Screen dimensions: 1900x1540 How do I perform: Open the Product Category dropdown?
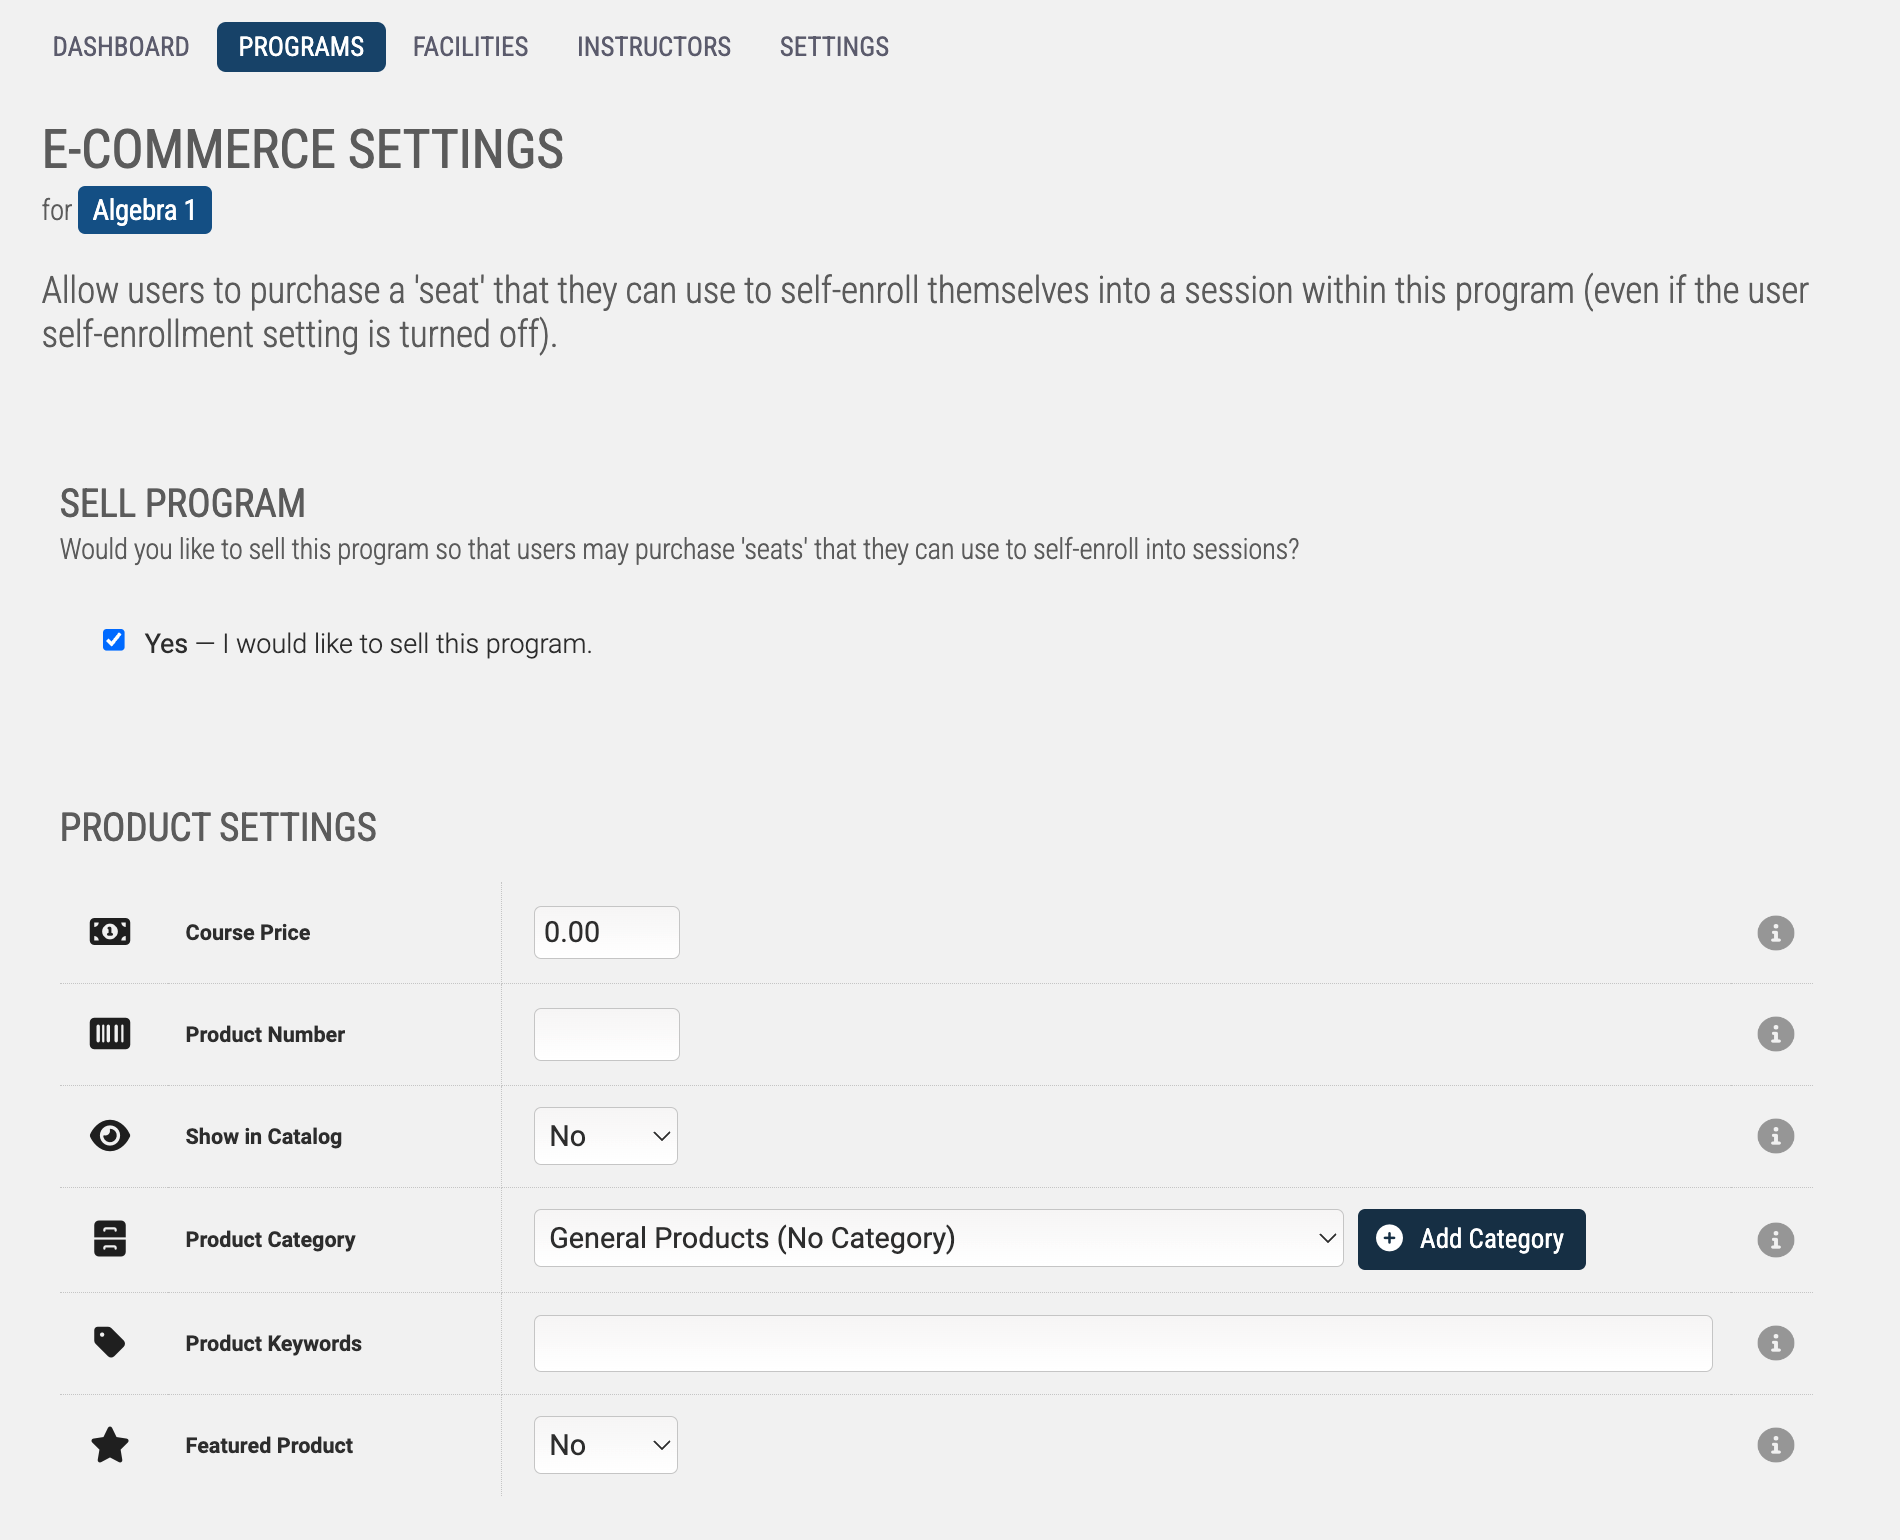pyautogui.click(x=938, y=1238)
